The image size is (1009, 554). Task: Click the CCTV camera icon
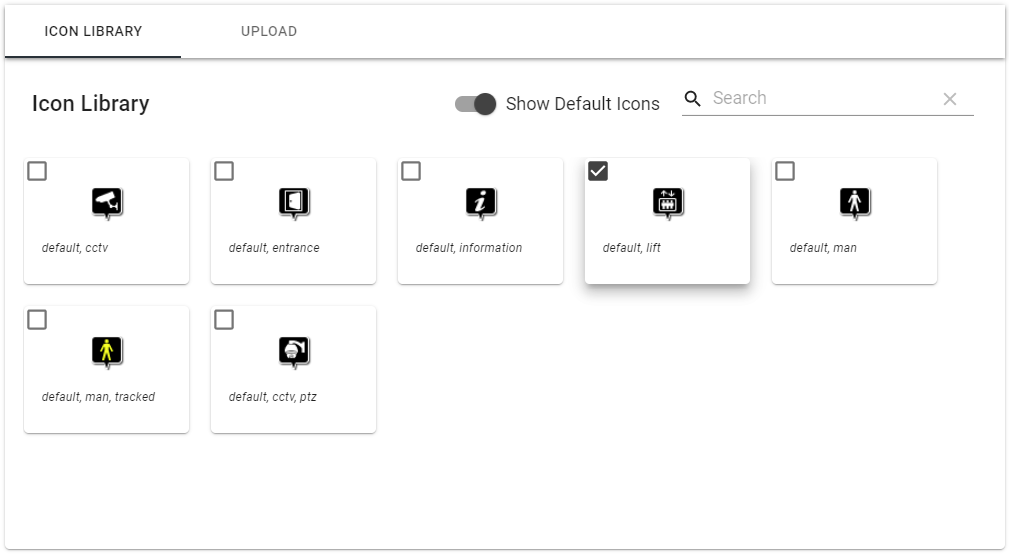[107, 203]
